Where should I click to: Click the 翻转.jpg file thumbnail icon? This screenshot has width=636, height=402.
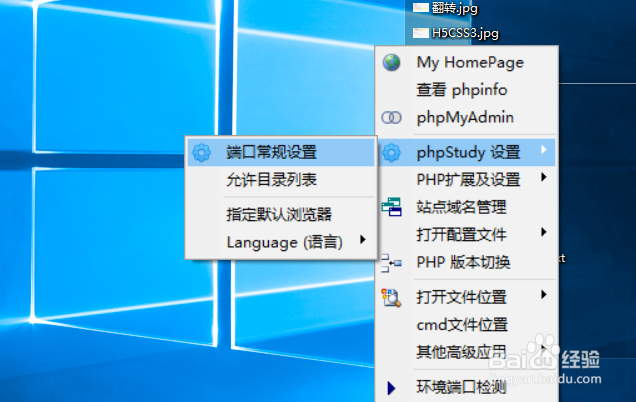421,8
